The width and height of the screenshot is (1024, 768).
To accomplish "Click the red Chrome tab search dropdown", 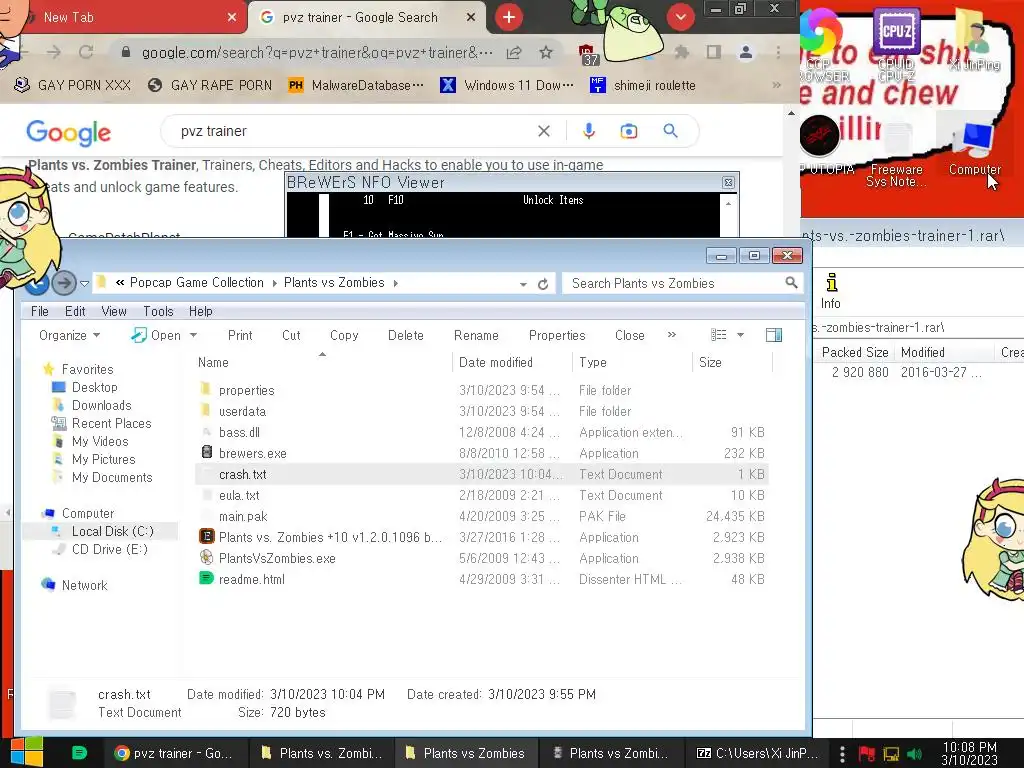I will [680, 17].
